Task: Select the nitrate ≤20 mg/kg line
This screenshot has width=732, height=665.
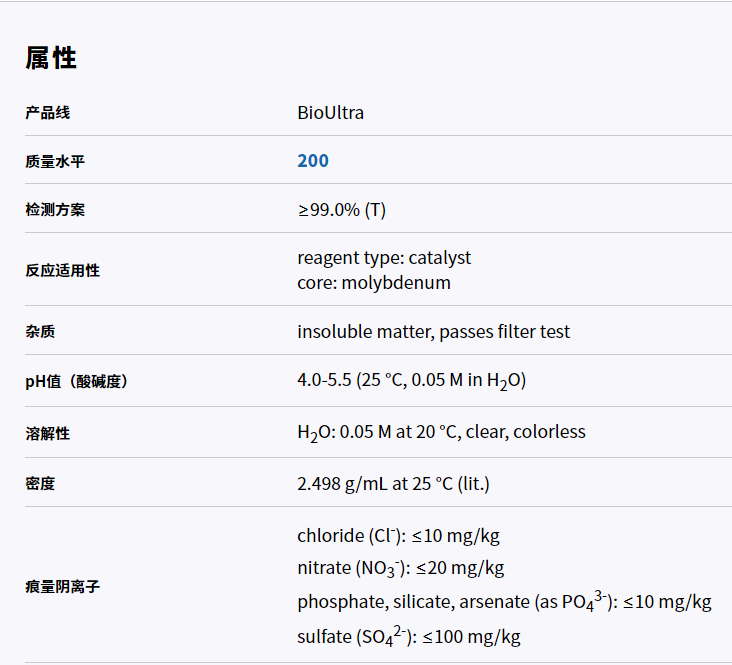Action: click(x=400, y=568)
